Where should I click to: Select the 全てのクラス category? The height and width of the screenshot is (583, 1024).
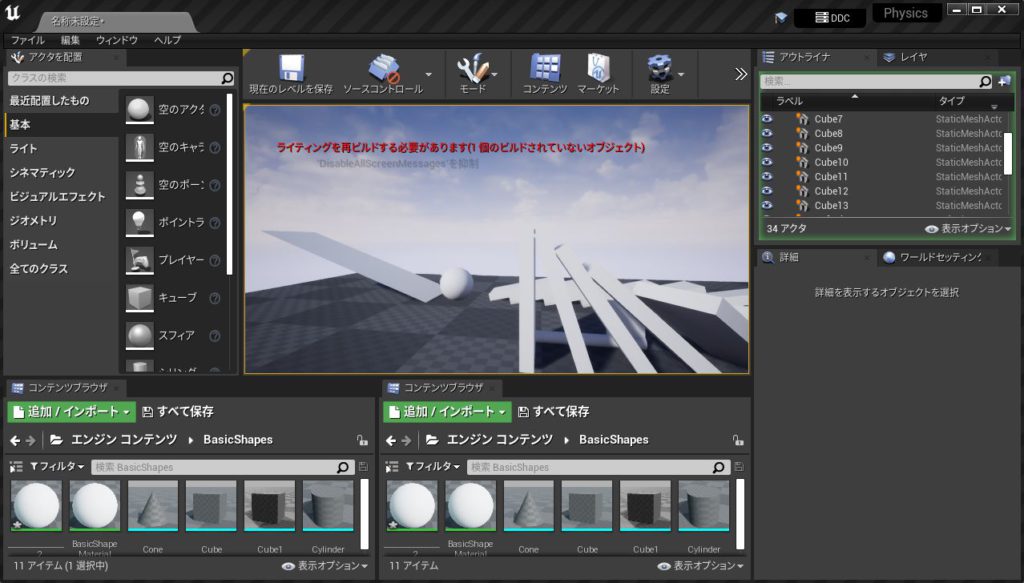pyautogui.click(x=39, y=269)
